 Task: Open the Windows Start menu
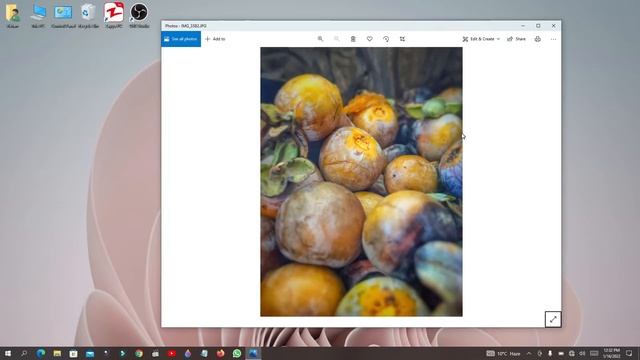pos(8,353)
